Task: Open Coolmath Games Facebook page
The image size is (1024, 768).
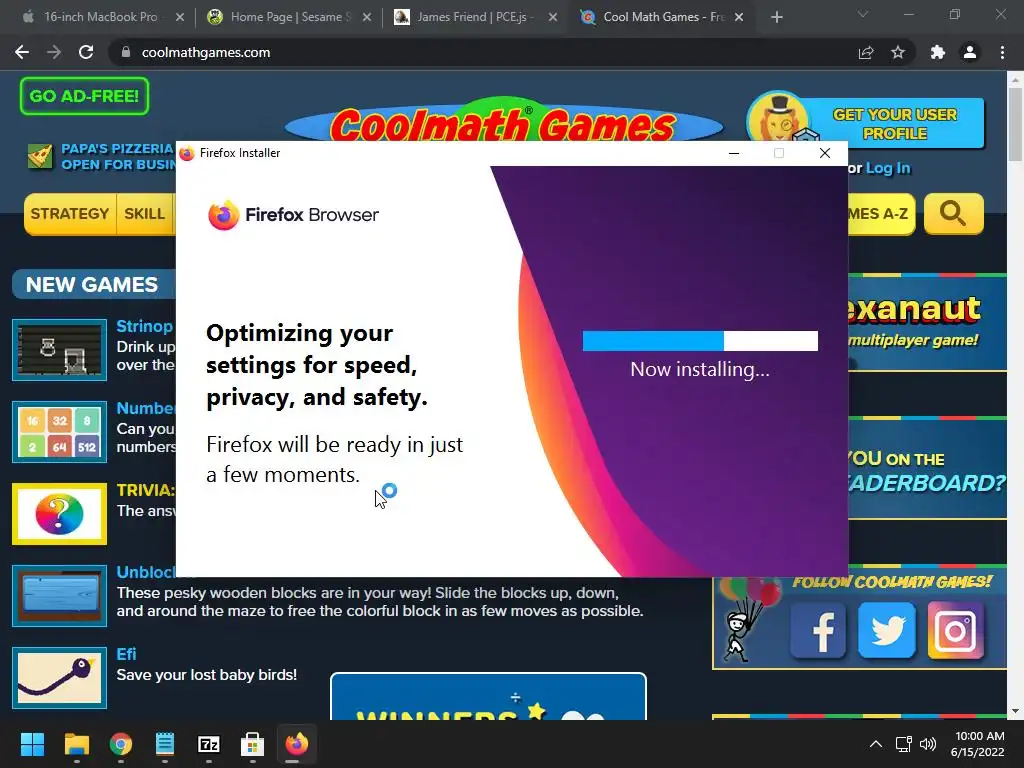Action: point(818,630)
